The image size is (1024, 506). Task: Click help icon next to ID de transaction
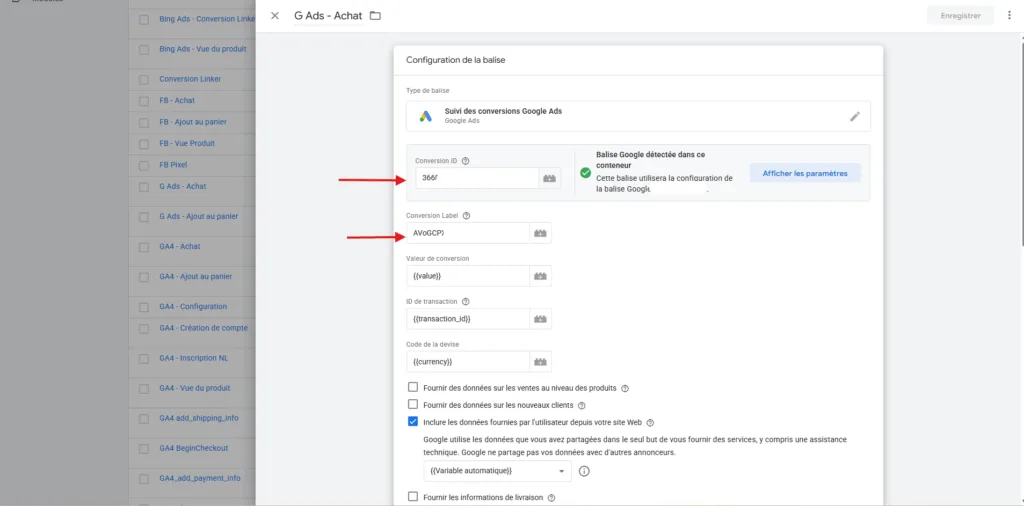[465, 302]
